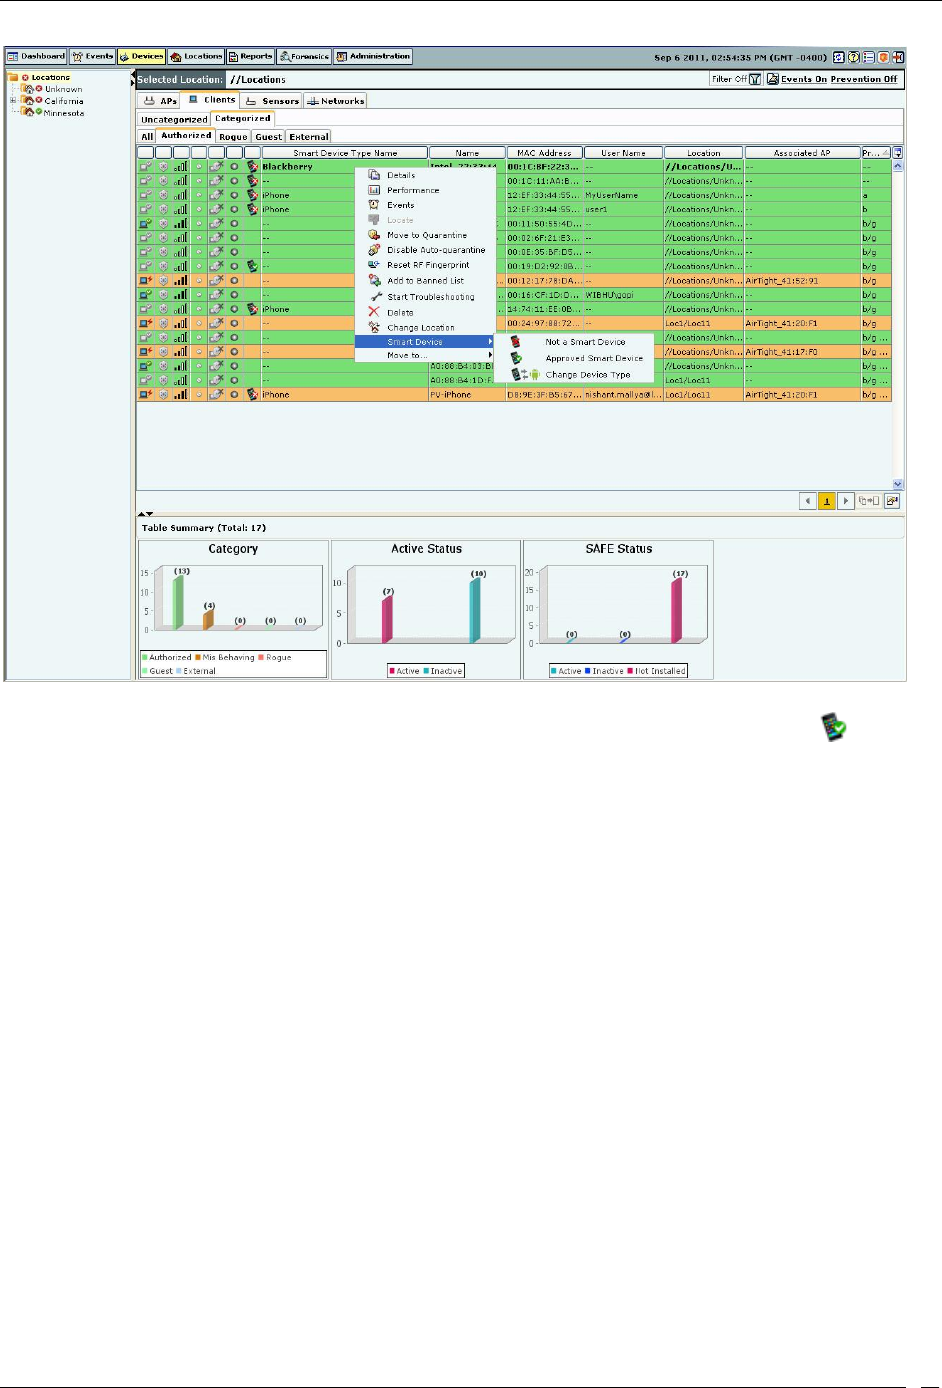Expand the California location node
Screen dimensions: 942x1388
(13, 101)
